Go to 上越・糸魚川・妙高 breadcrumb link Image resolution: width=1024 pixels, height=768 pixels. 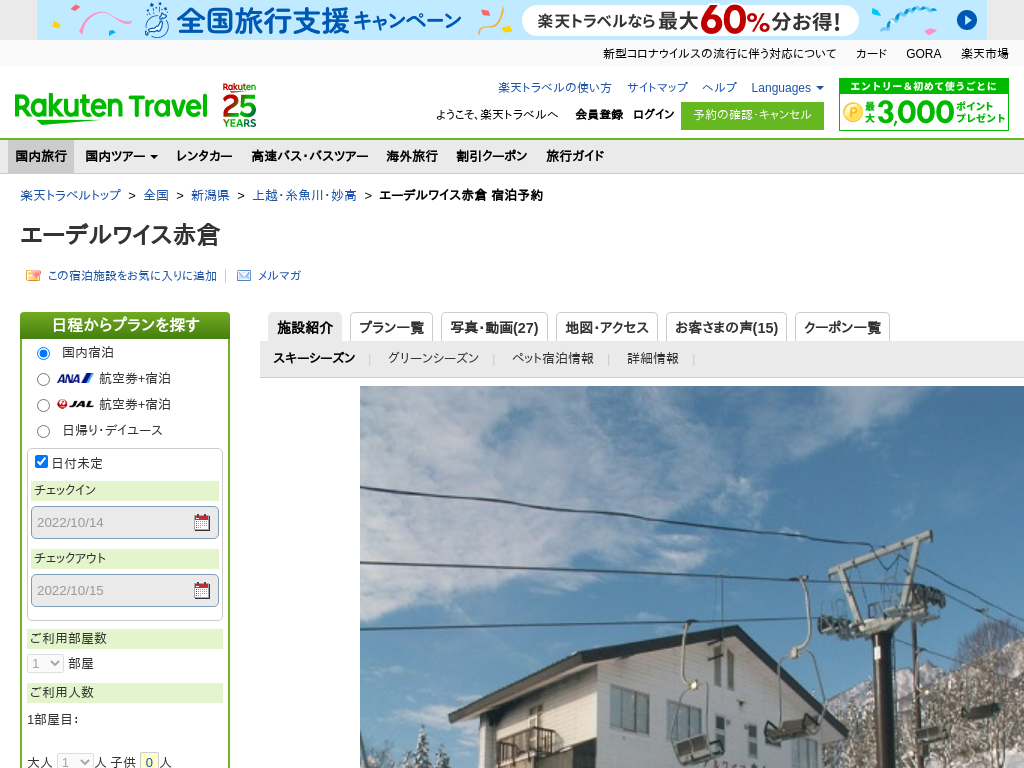click(x=305, y=195)
